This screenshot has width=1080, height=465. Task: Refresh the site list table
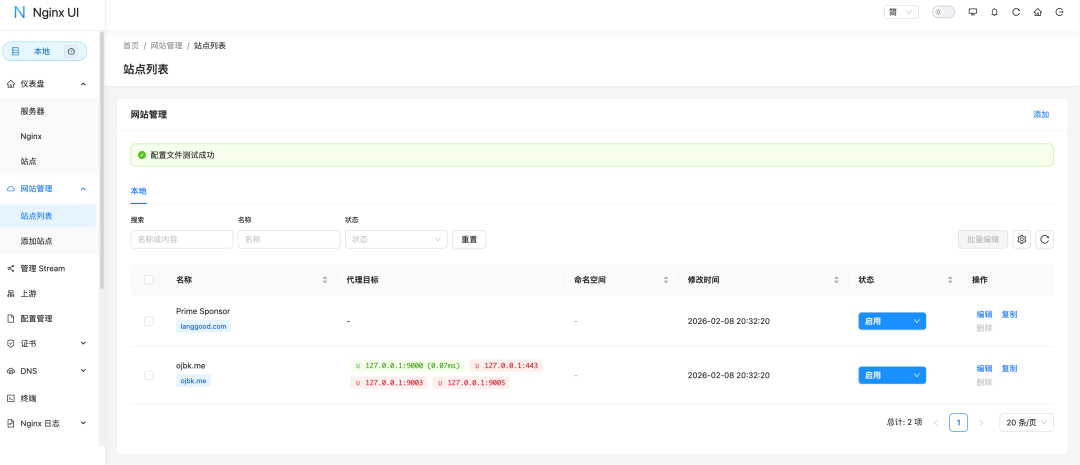point(1044,239)
